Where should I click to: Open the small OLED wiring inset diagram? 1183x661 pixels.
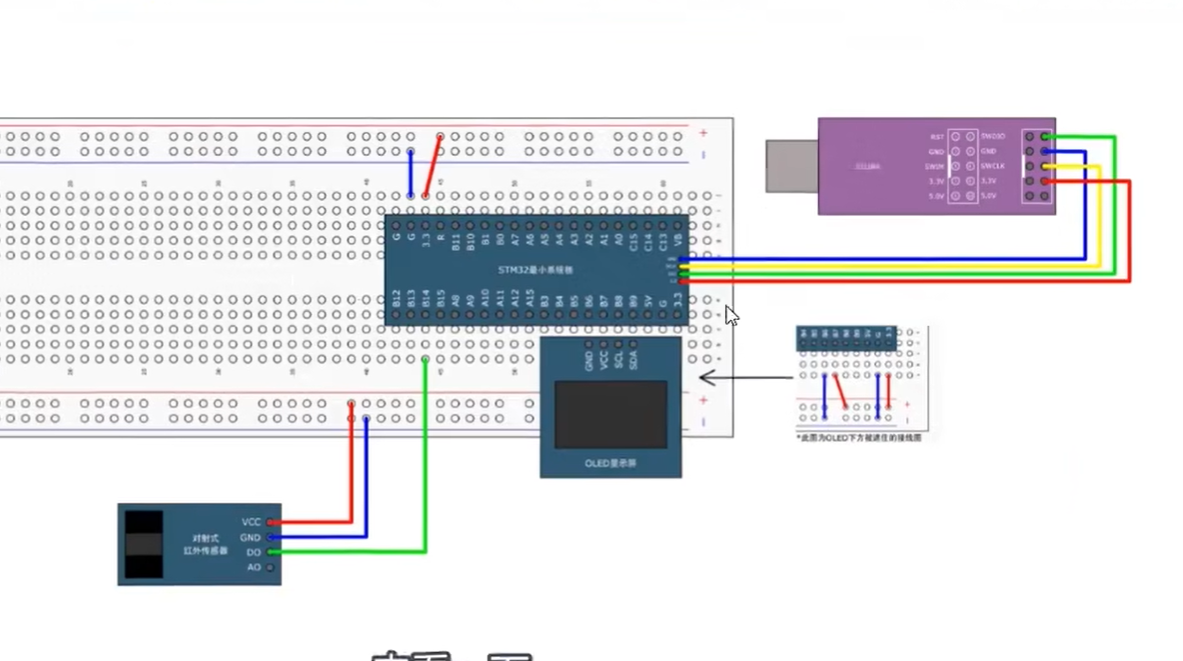tap(860, 378)
